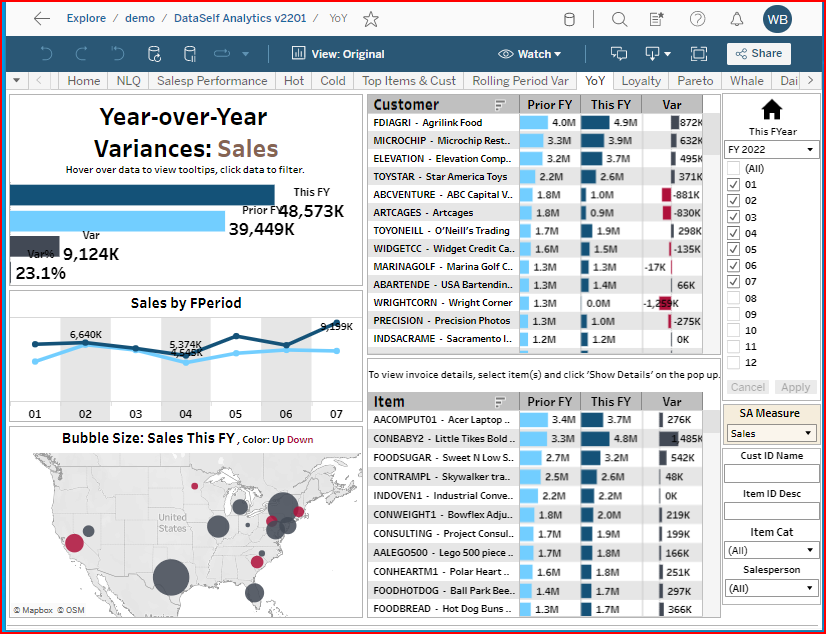Click the home icon above This FYear
The width and height of the screenshot is (826, 634).
(x=772, y=110)
